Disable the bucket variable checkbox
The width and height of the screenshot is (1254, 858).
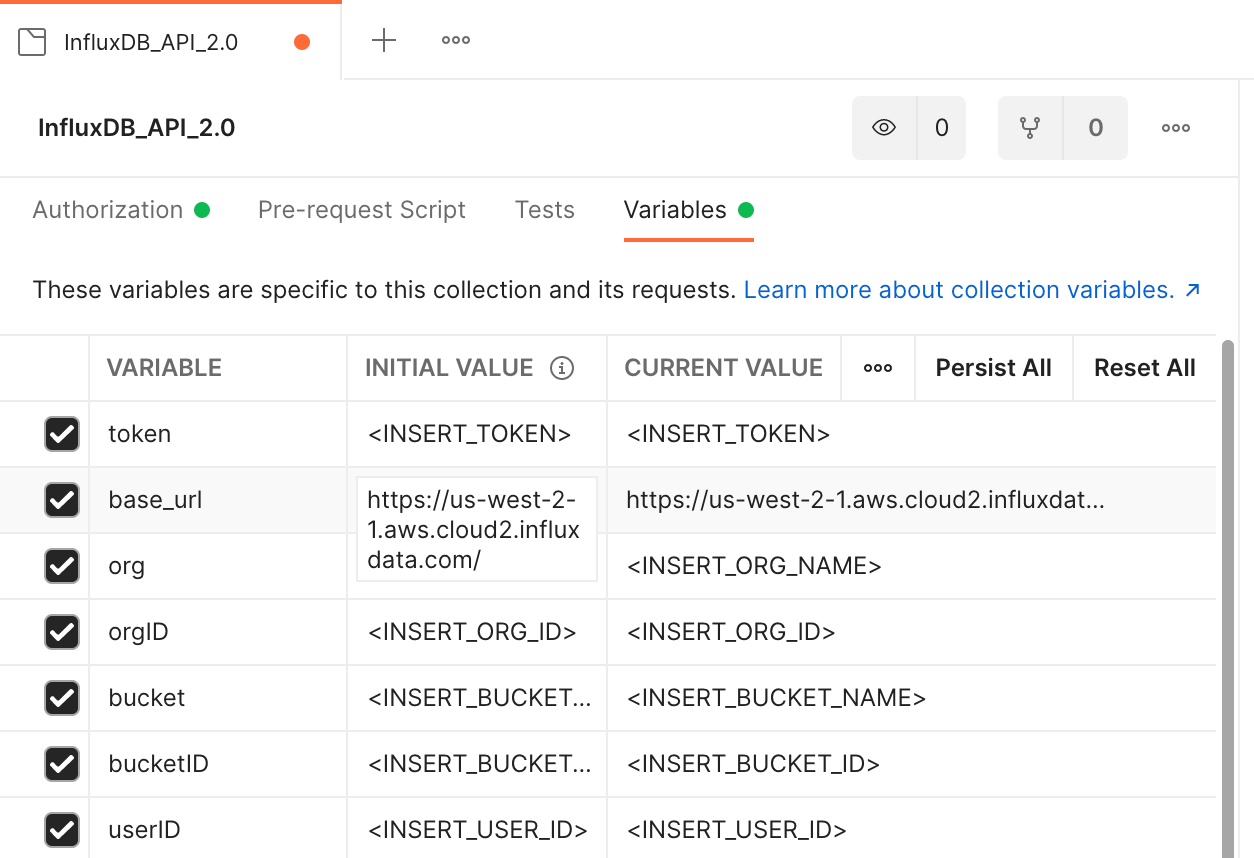[x=62, y=698]
